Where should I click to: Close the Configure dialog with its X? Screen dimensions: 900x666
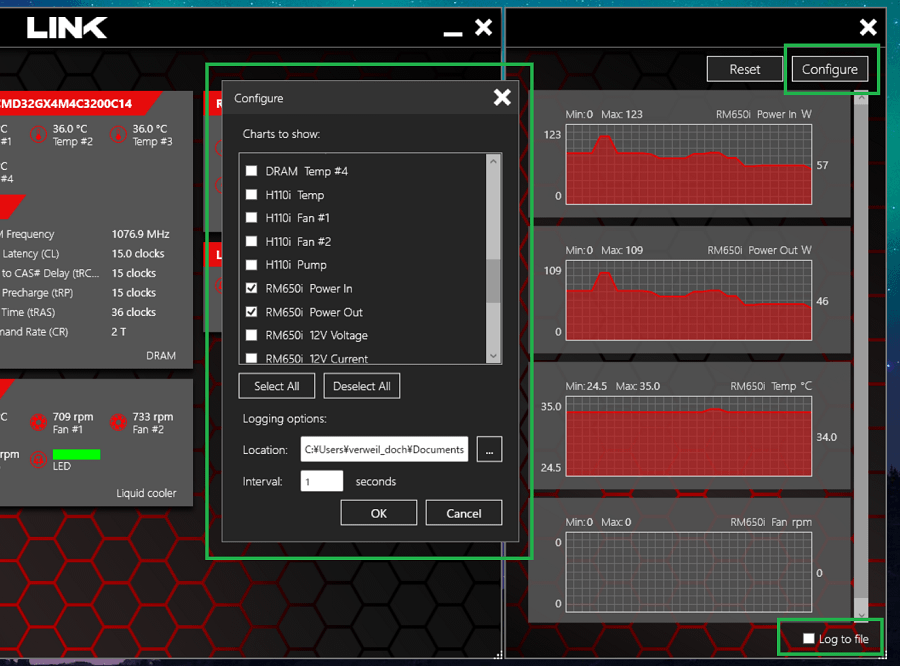pyautogui.click(x=502, y=98)
